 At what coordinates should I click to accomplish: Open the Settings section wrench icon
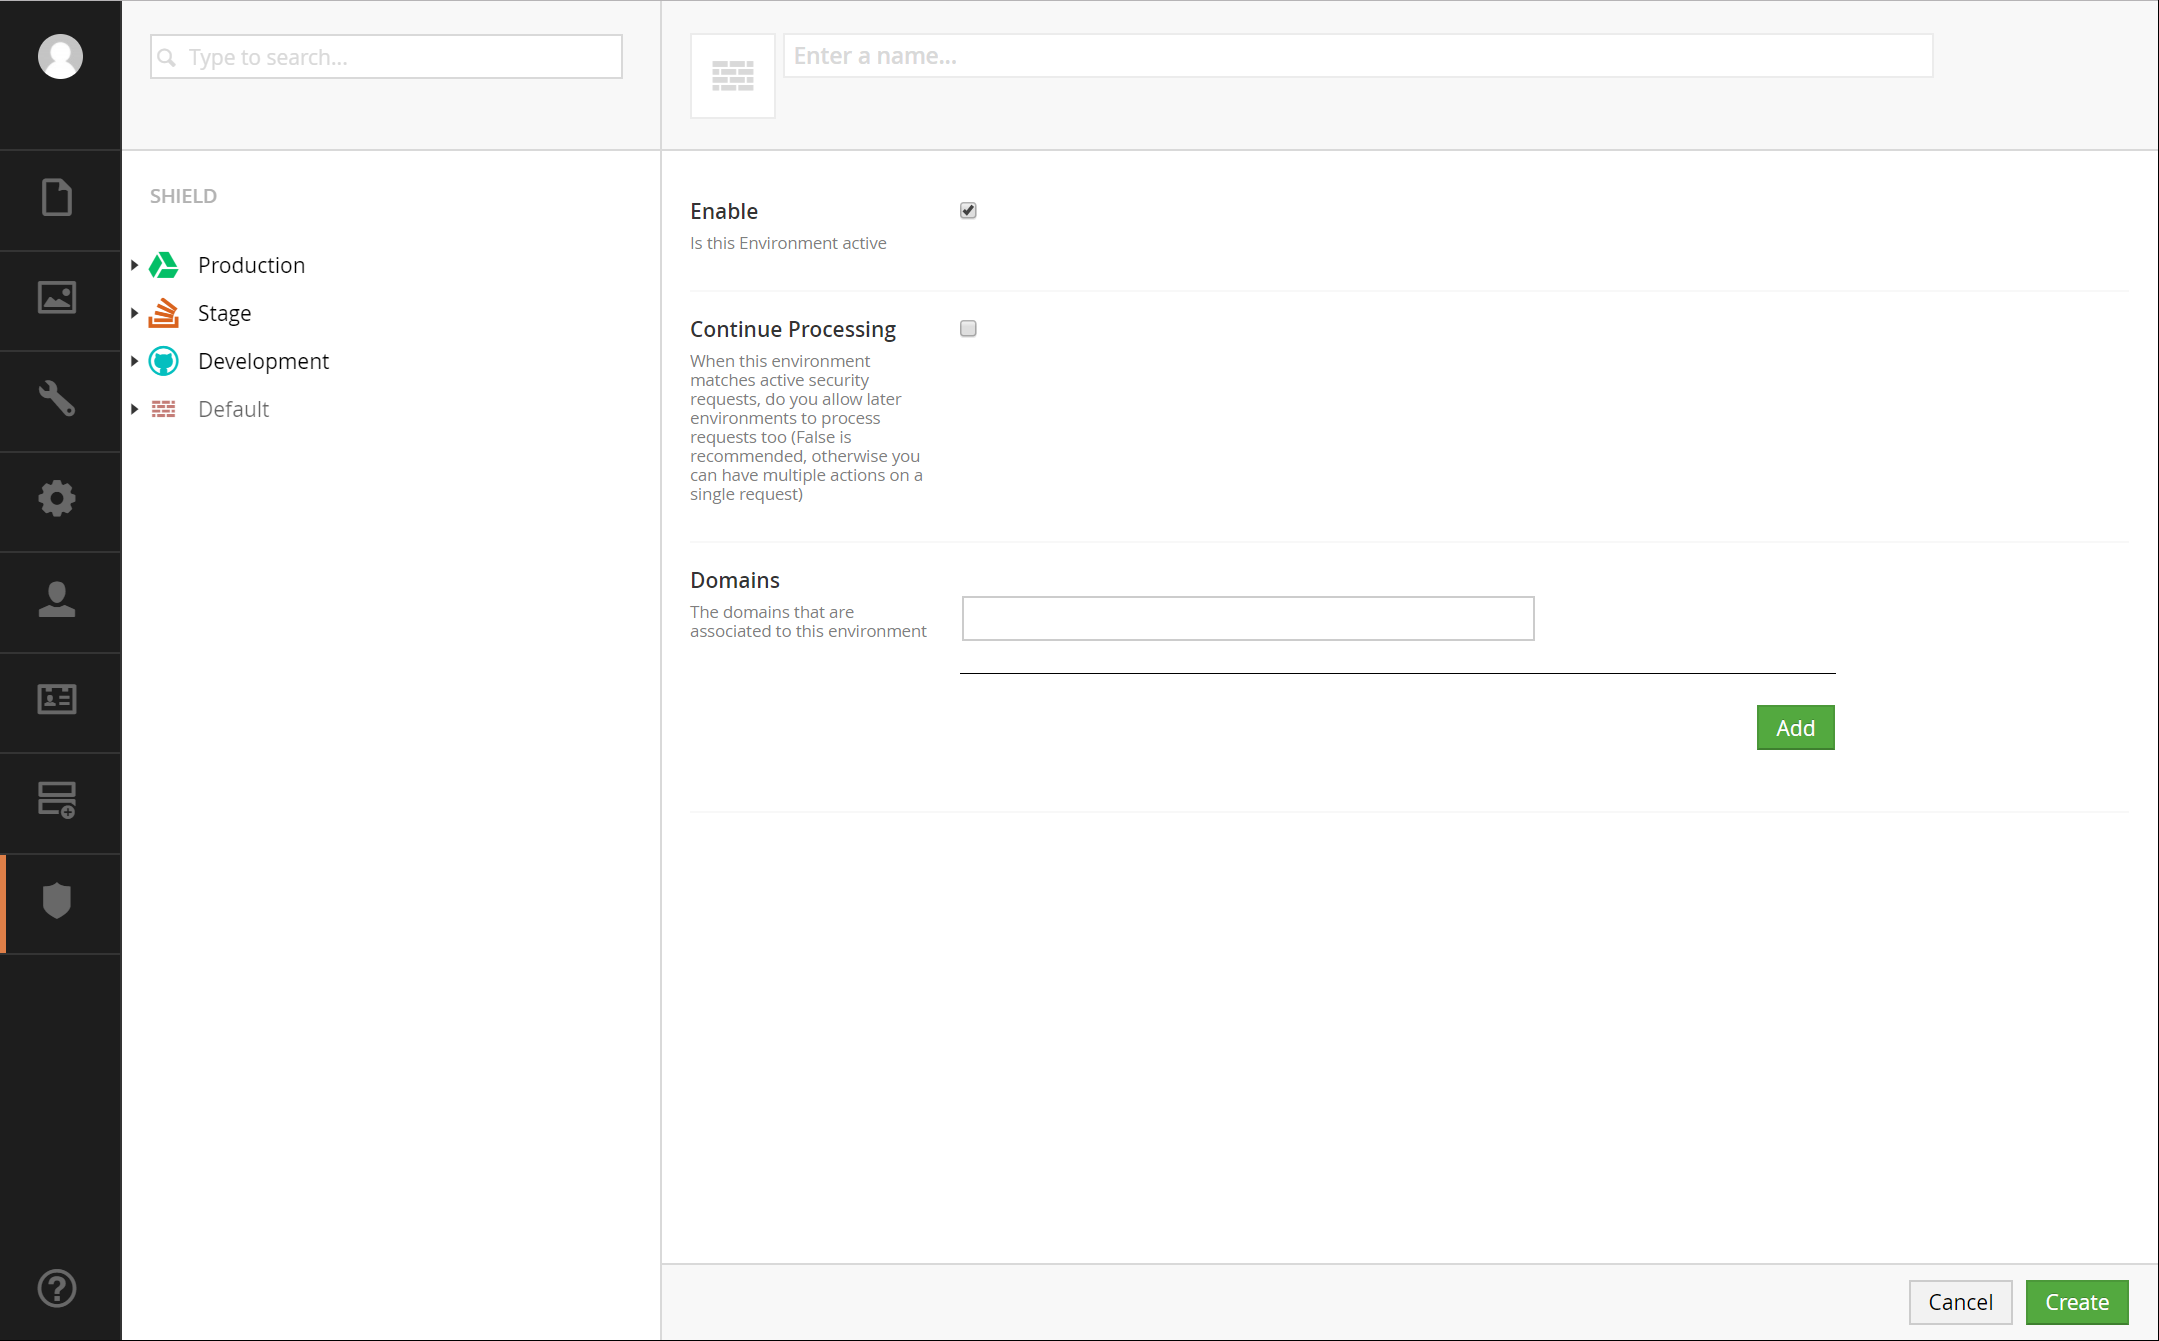tap(57, 398)
